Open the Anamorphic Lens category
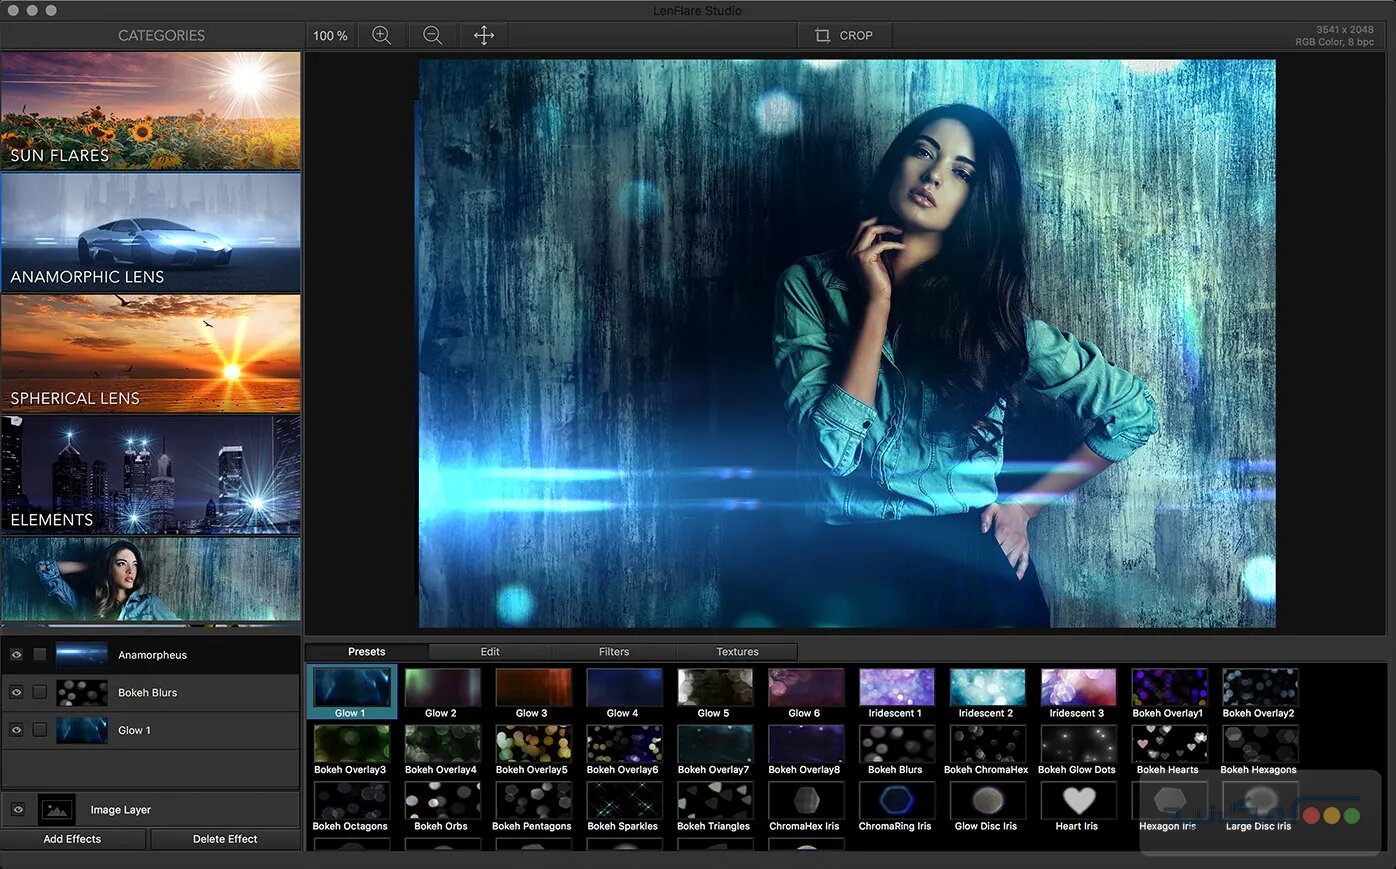Viewport: 1396px width, 869px height. tap(150, 232)
